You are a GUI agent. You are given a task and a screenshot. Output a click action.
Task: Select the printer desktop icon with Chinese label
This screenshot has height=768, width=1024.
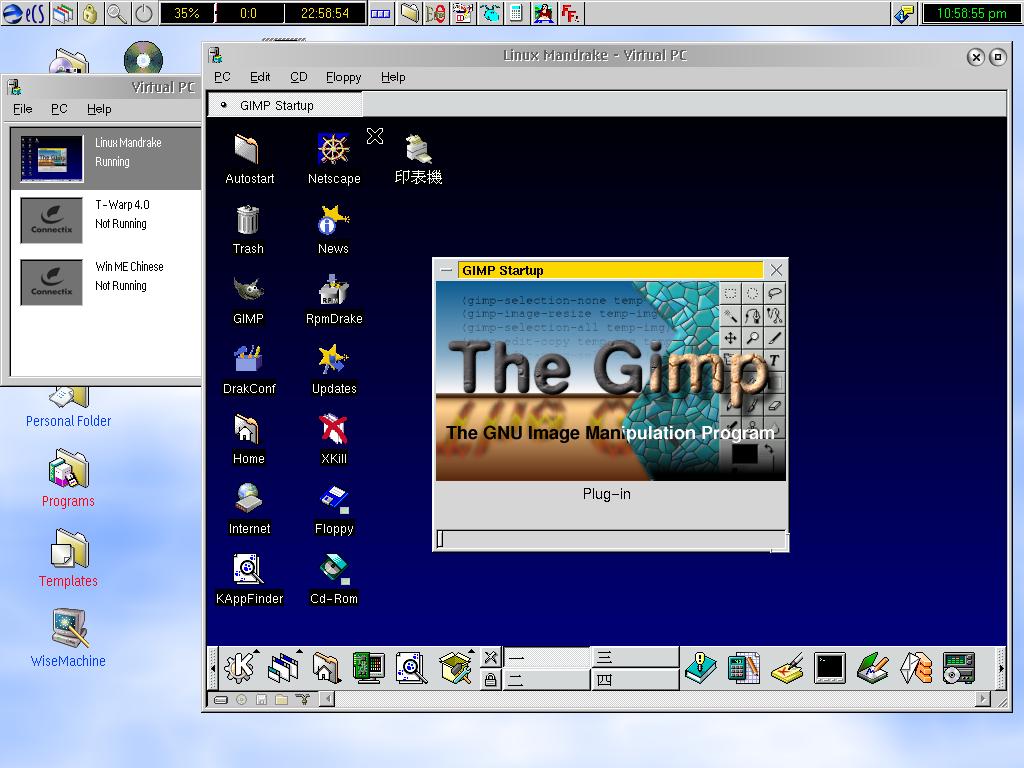pyautogui.click(x=419, y=159)
